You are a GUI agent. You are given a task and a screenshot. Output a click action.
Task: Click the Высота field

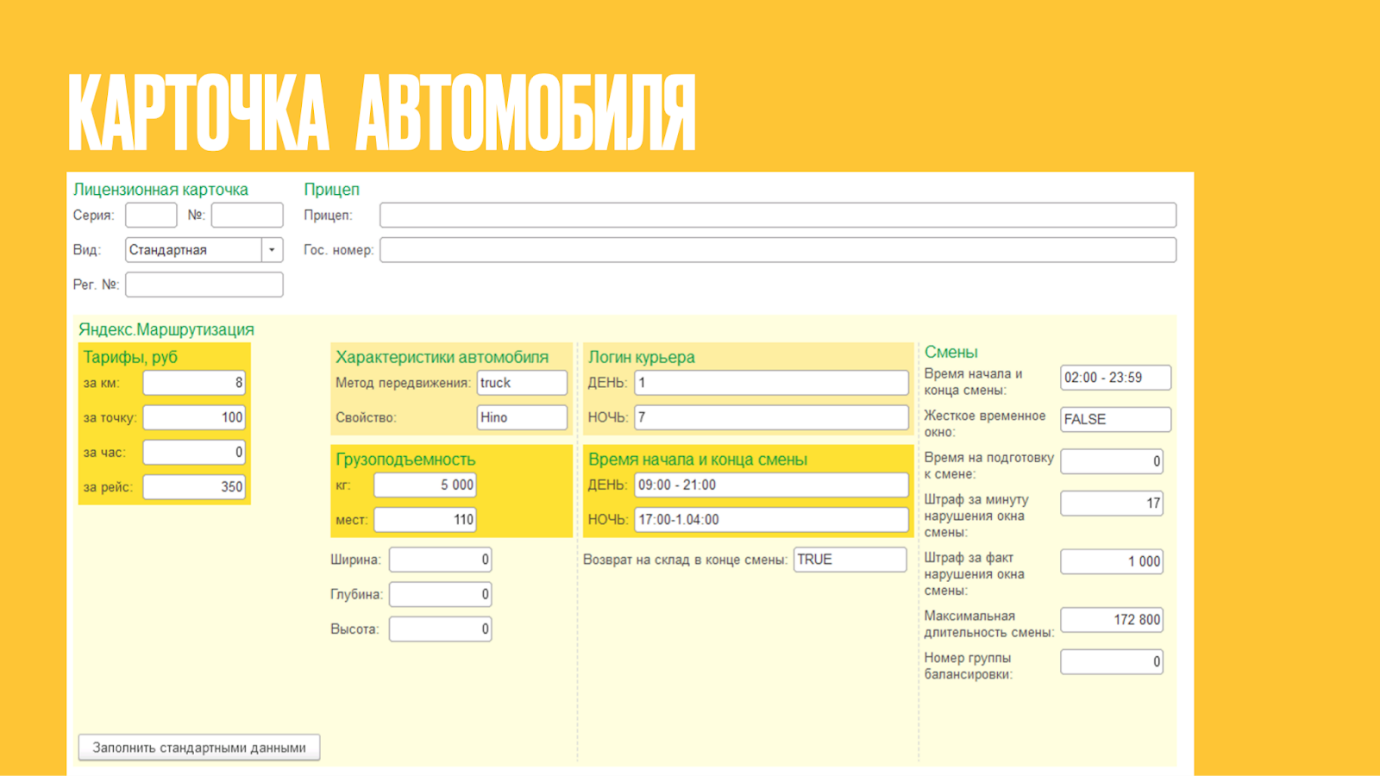440,629
